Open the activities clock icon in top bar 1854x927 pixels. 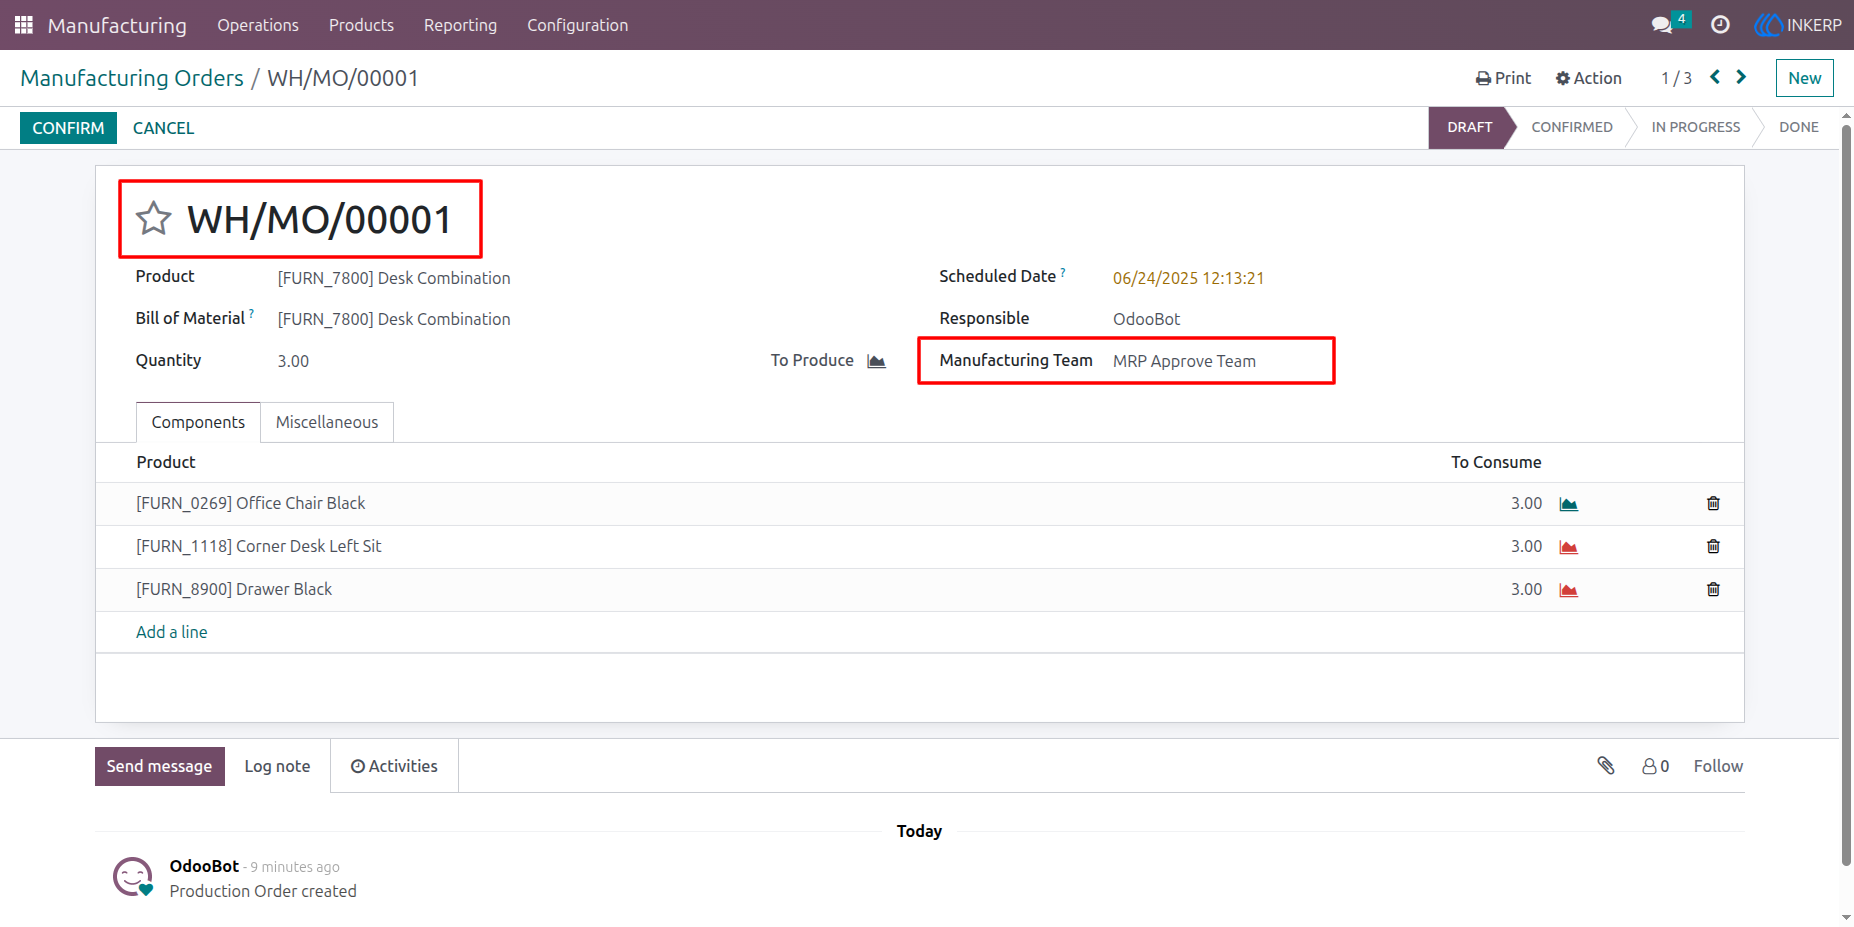1720,25
